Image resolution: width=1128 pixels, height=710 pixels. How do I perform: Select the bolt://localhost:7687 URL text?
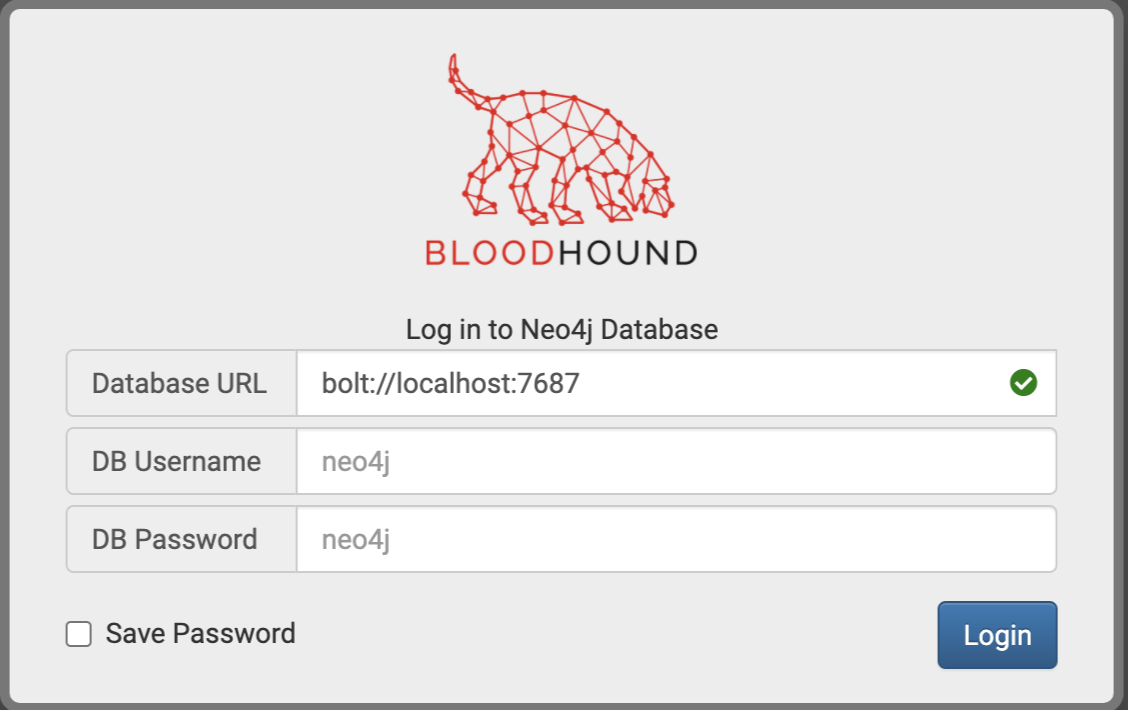[448, 383]
